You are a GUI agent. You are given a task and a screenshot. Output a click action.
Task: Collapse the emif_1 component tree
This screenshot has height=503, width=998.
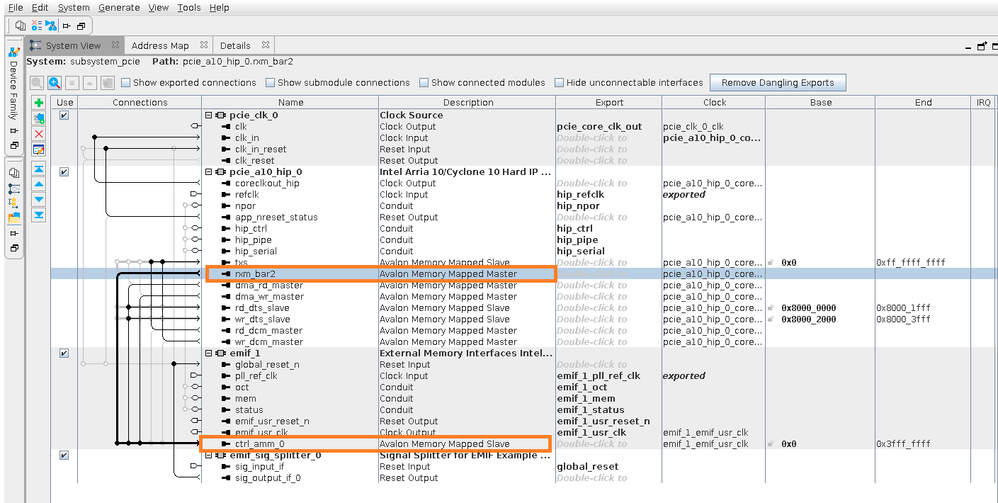coord(209,353)
